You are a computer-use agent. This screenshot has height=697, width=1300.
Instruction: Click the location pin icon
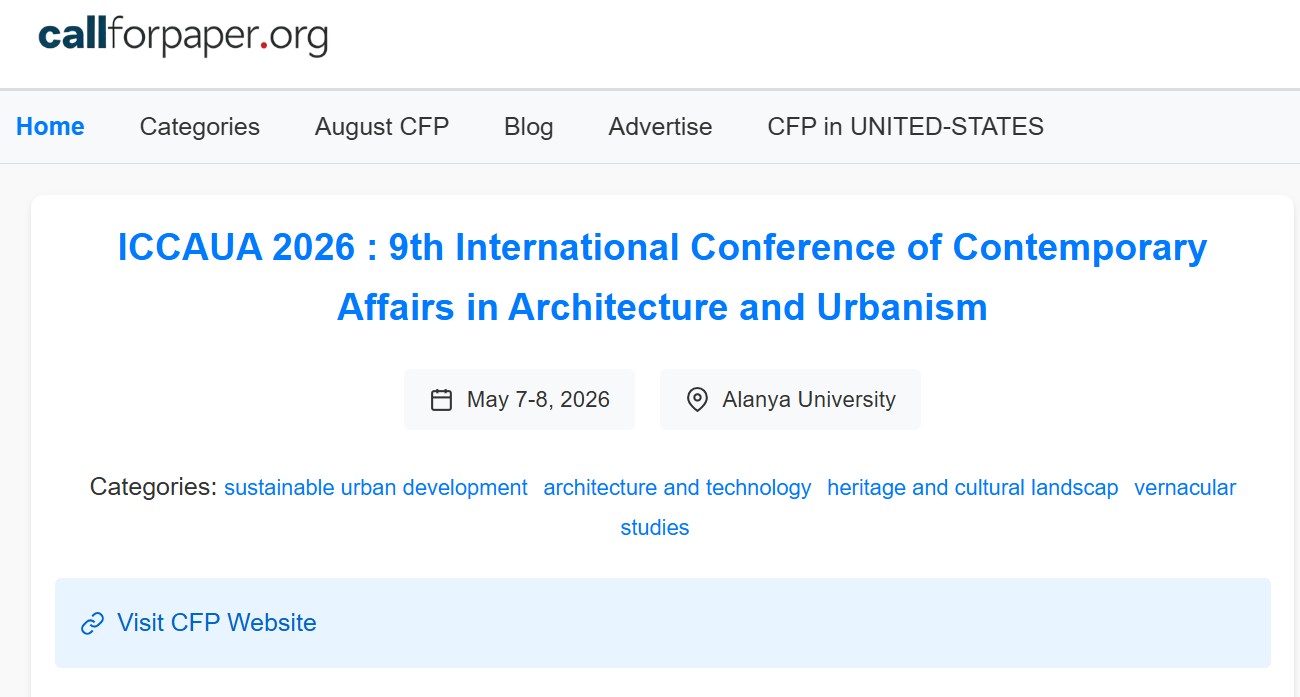[x=697, y=400]
